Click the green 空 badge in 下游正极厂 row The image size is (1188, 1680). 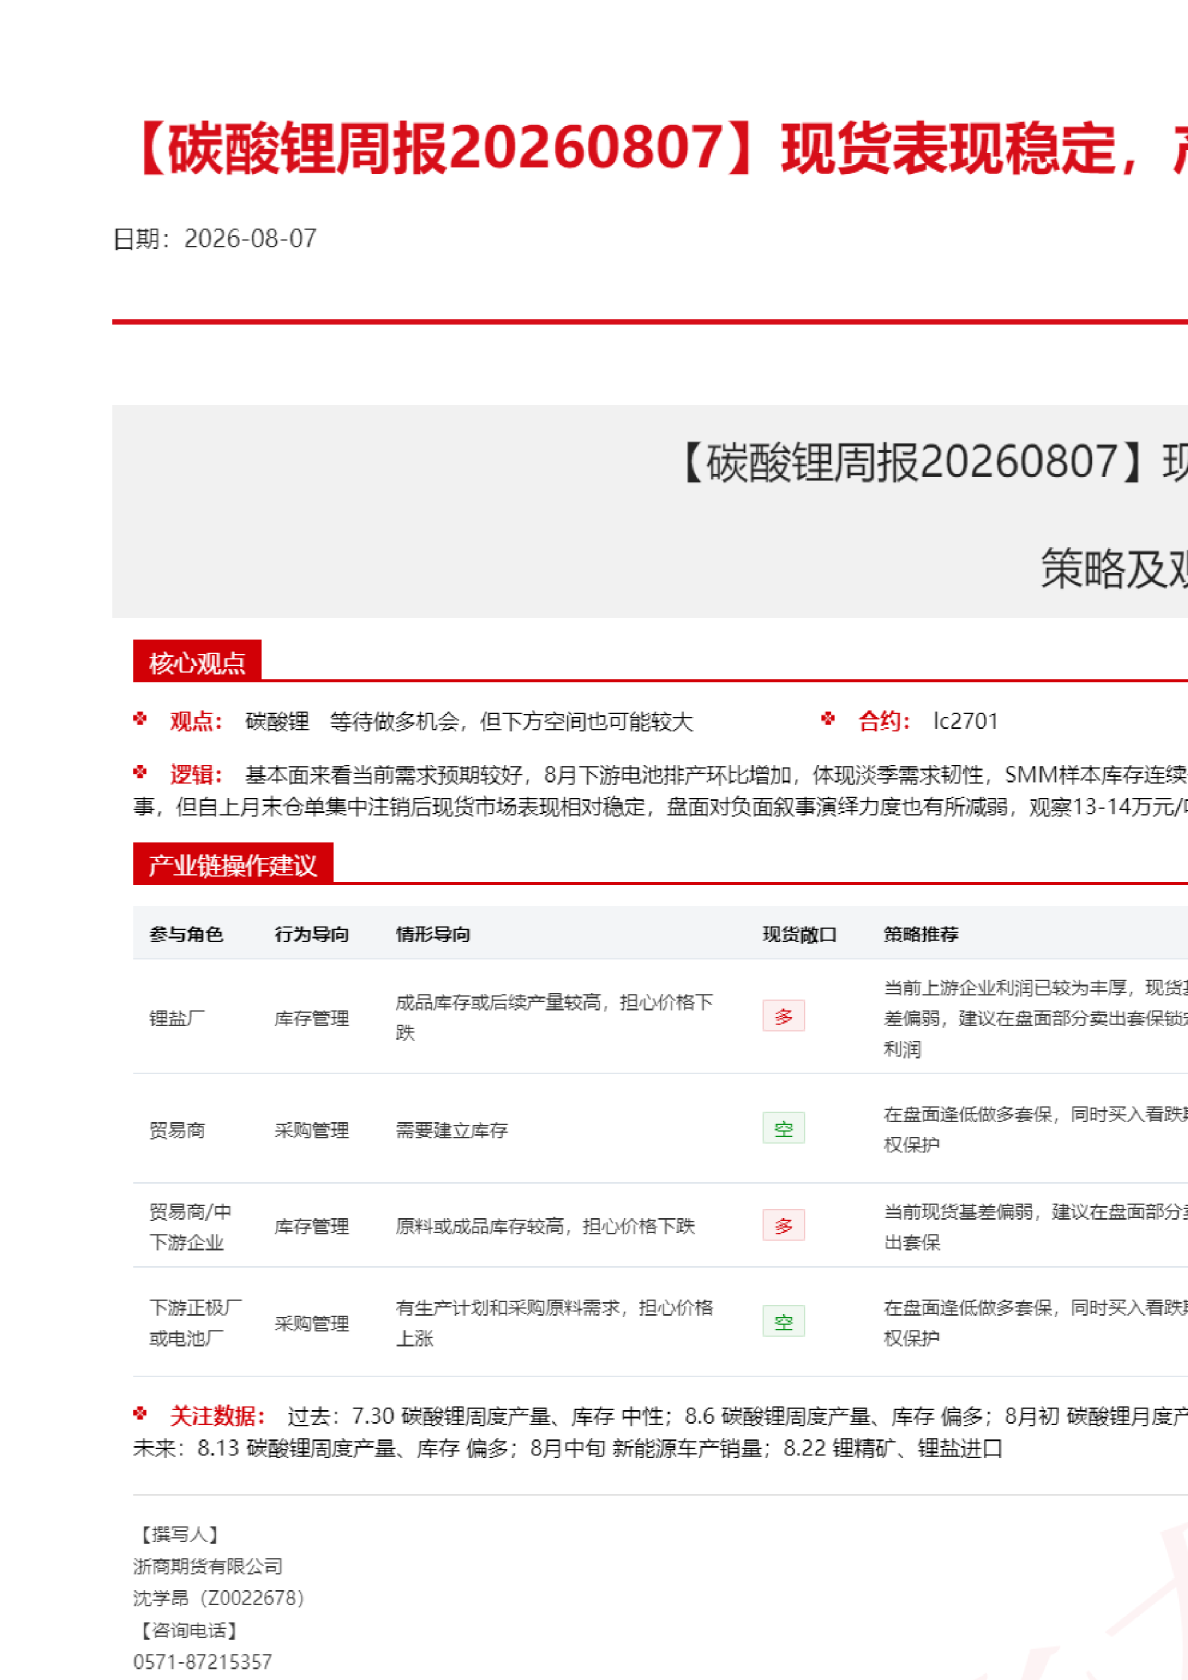pos(783,1321)
